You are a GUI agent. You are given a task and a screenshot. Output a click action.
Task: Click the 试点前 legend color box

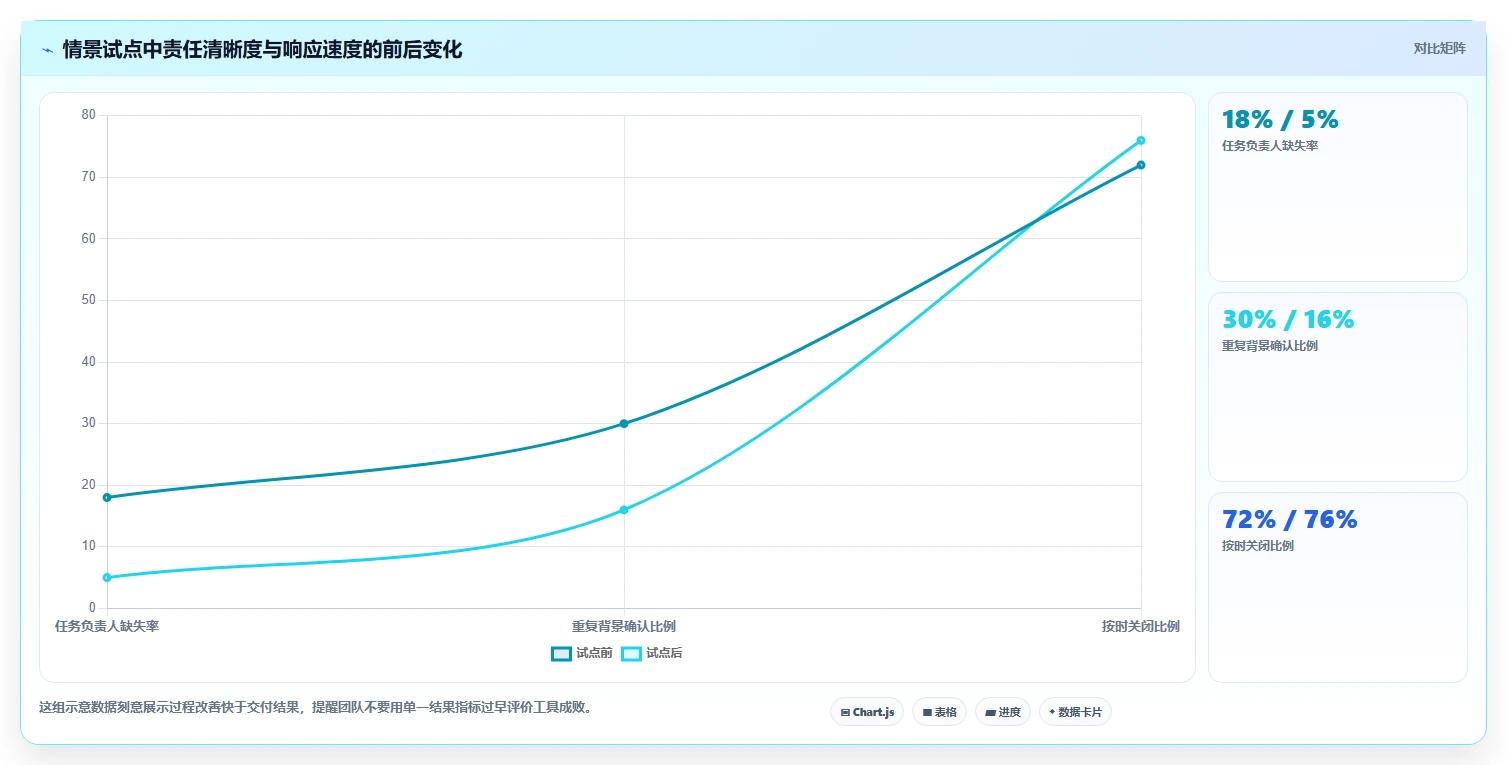tap(561, 653)
